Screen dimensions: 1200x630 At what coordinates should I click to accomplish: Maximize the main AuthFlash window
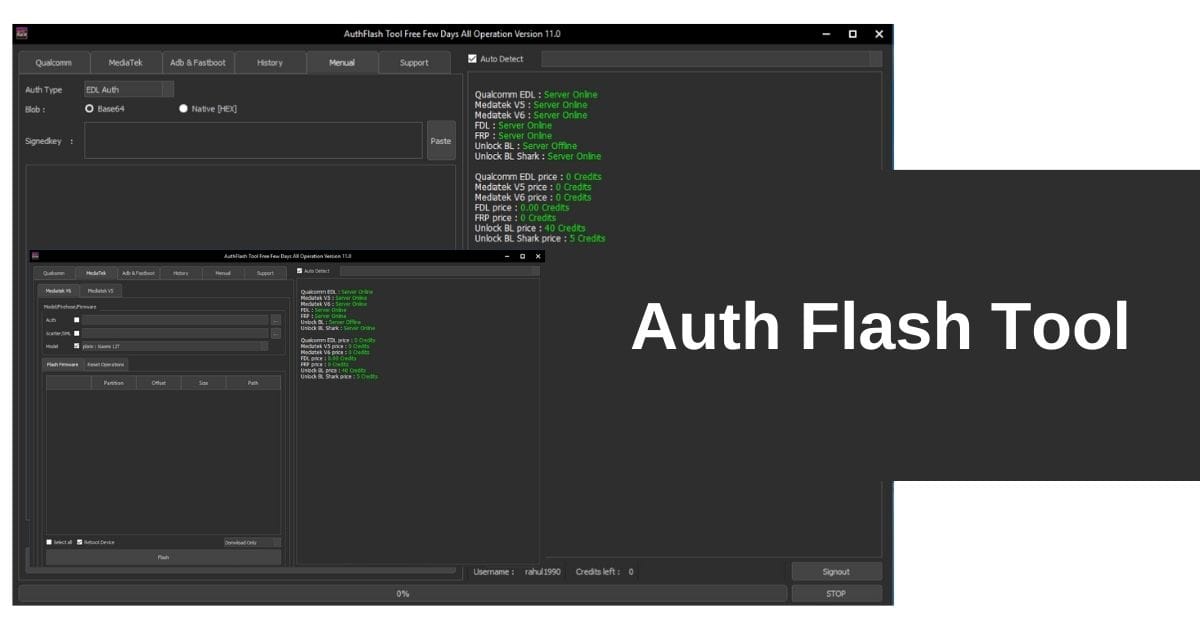[x=852, y=34]
